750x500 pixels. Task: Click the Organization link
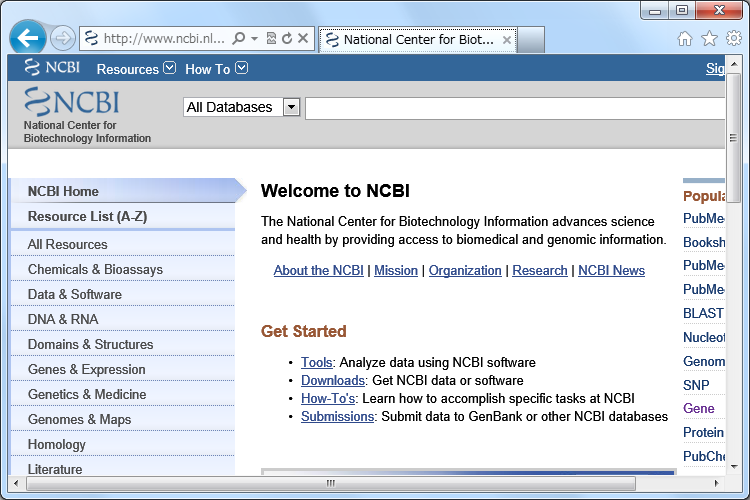(x=465, y=270)
